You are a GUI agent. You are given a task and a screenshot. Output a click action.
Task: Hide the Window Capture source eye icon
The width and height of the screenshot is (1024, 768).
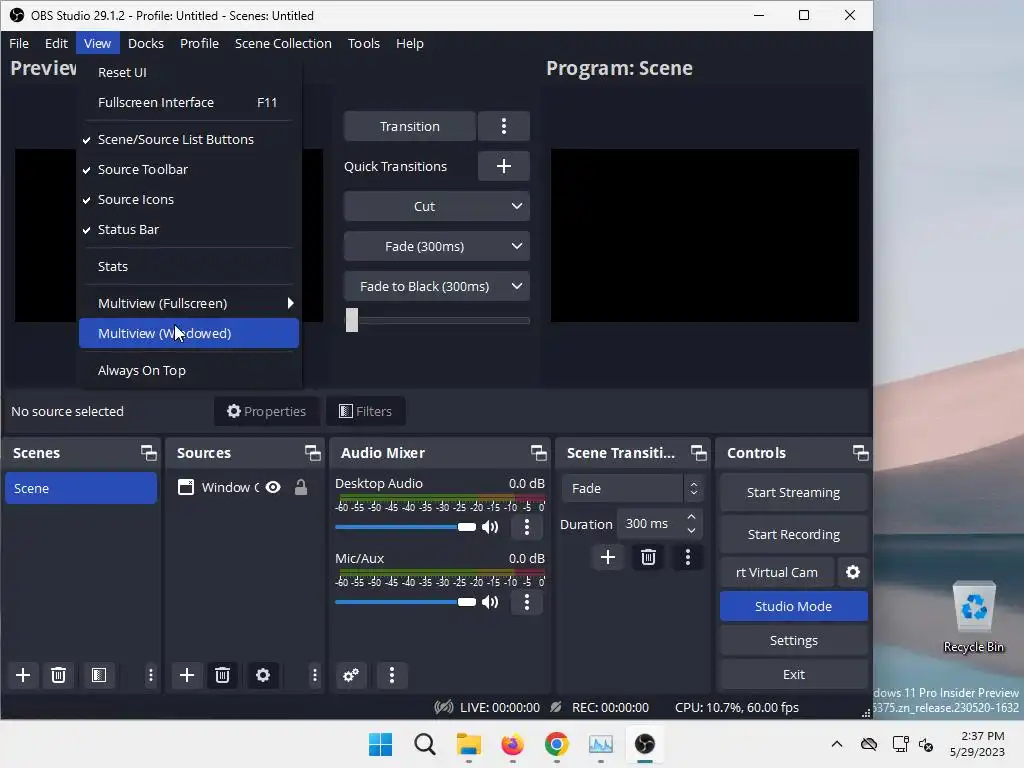point(273,487)
